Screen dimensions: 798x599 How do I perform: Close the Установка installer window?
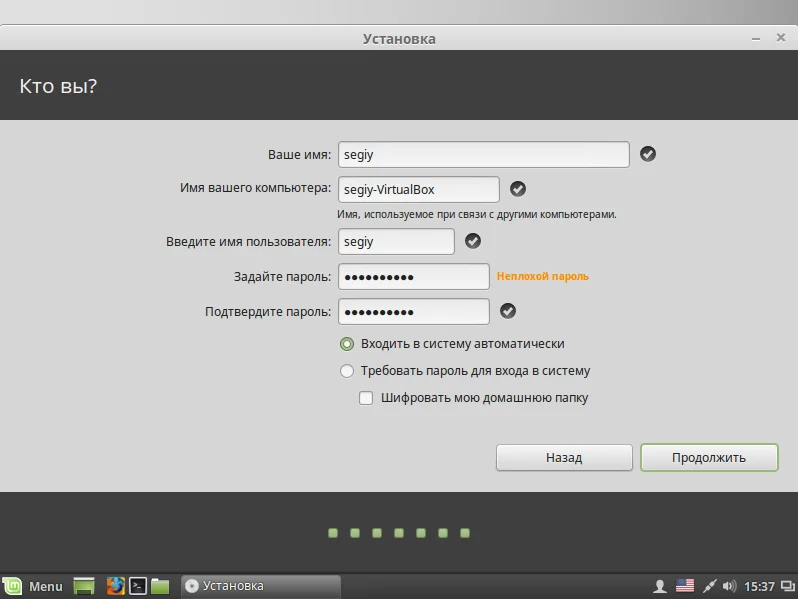pos(781,38)
